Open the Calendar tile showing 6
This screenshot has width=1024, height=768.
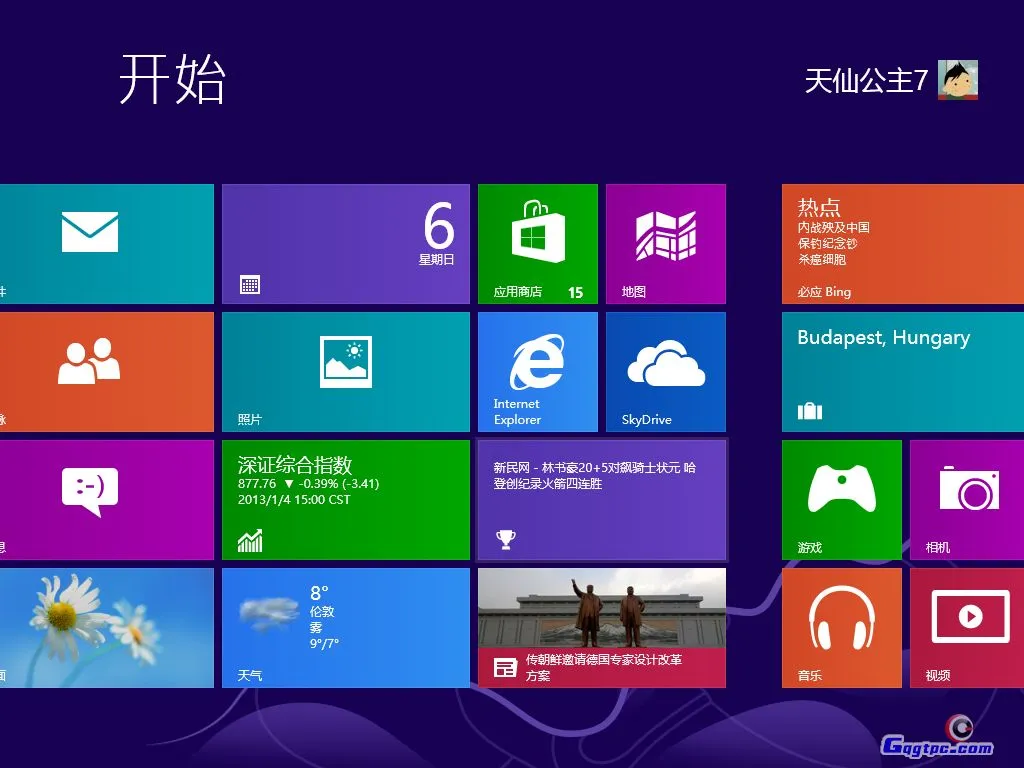click(345, 243)
